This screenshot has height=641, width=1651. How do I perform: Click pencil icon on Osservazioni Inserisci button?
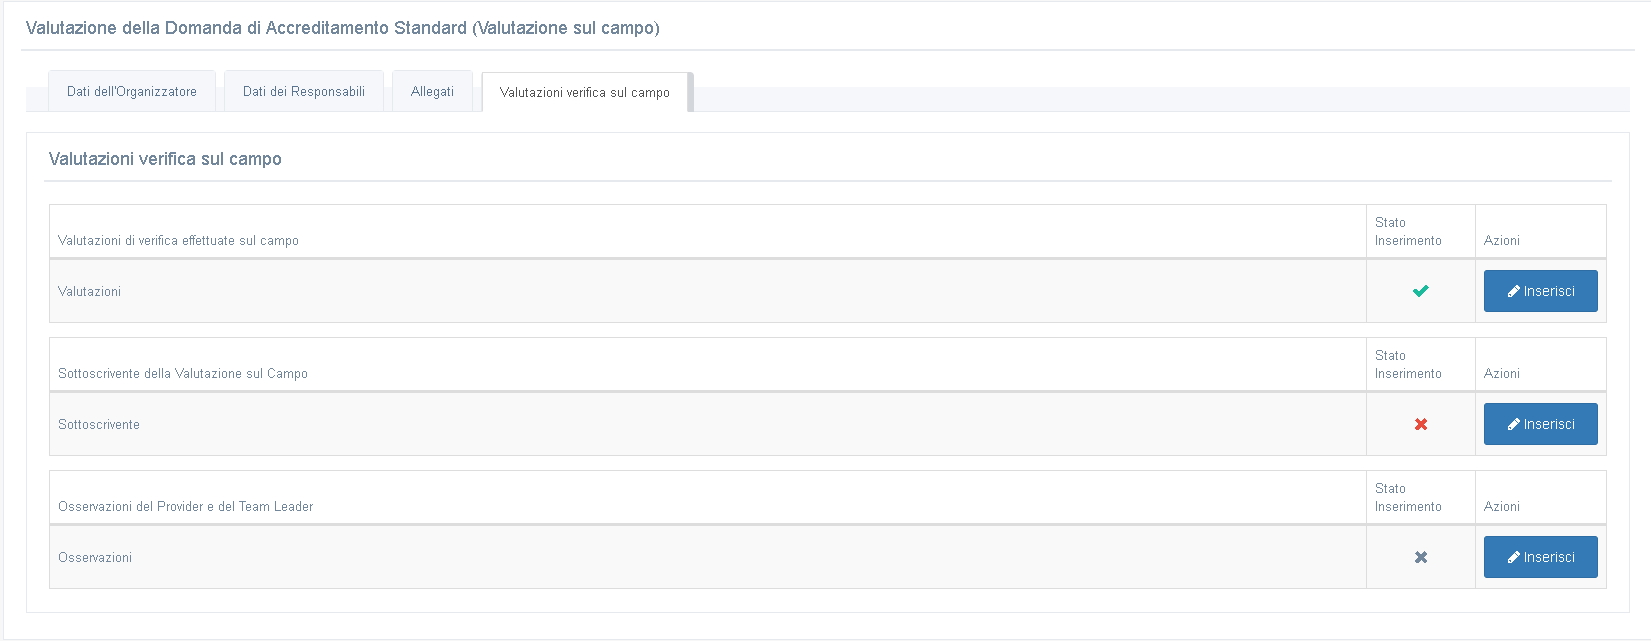1514,558
